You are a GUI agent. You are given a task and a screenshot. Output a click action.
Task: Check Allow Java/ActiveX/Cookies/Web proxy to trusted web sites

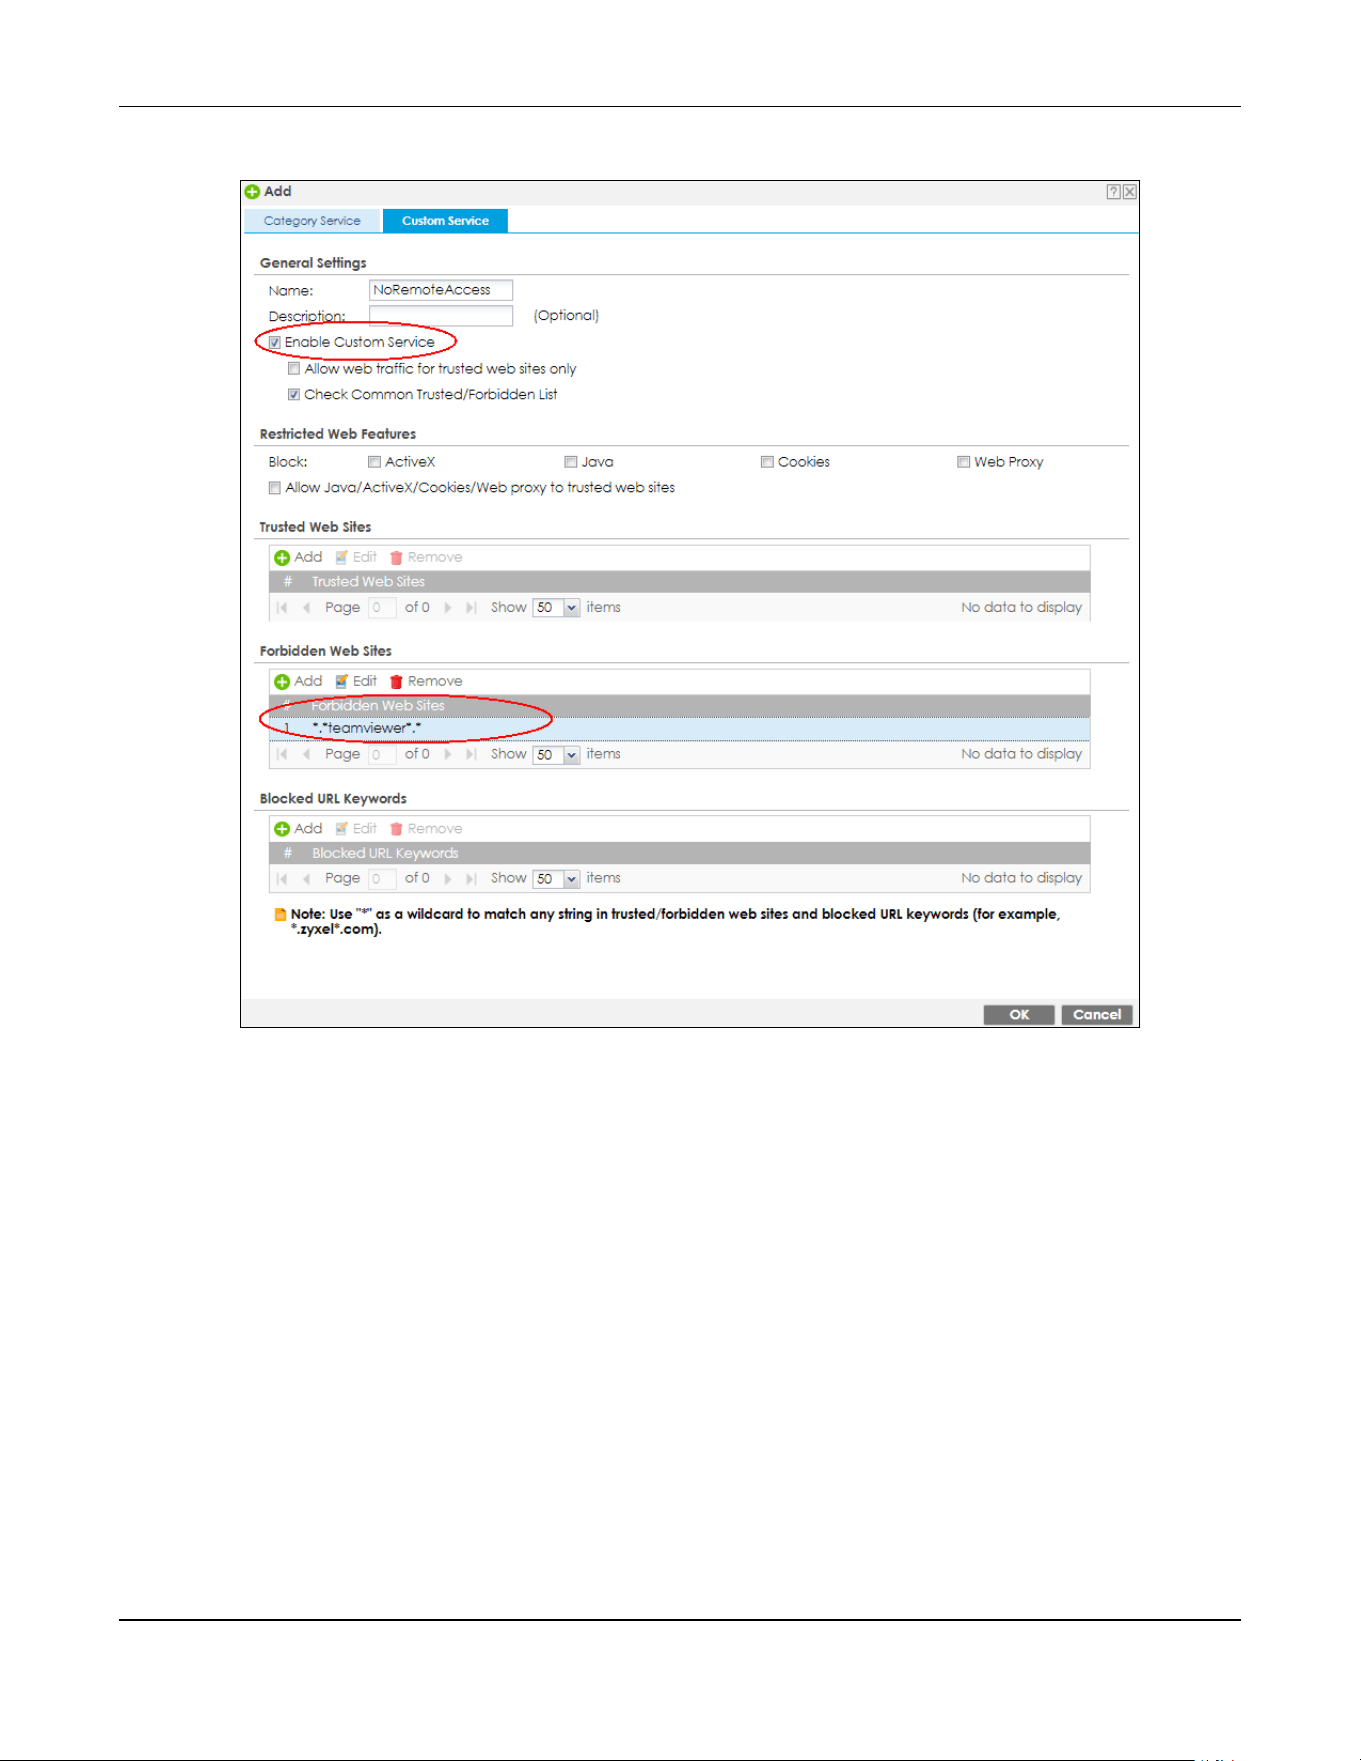(274, 488)
